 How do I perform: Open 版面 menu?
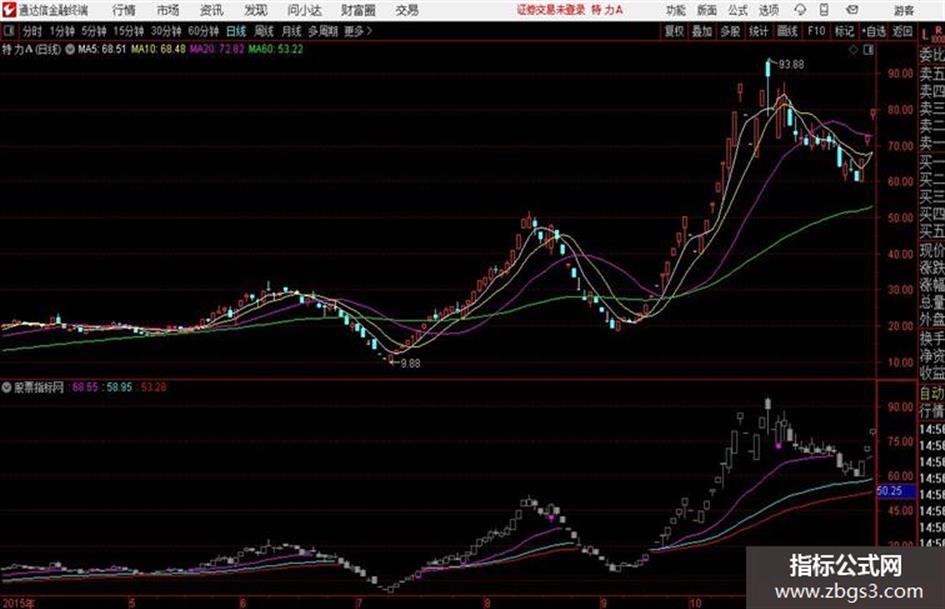tap(707, 10)
